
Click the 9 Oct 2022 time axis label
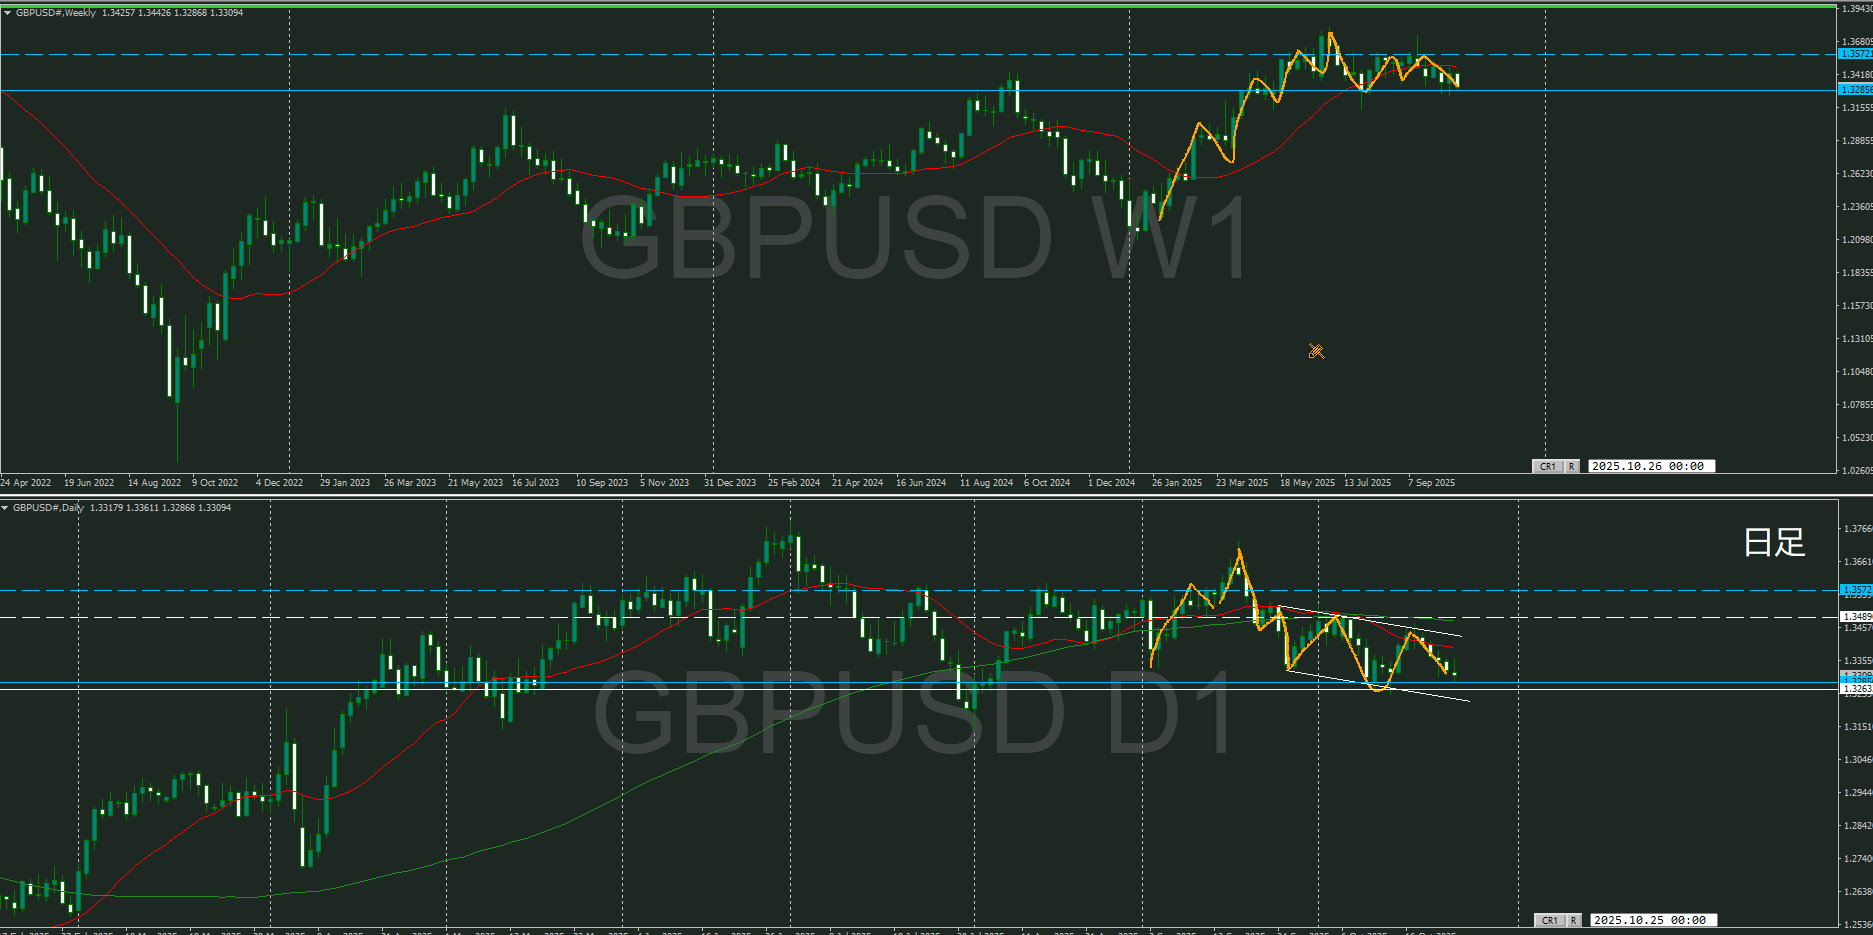pos(215,483)
